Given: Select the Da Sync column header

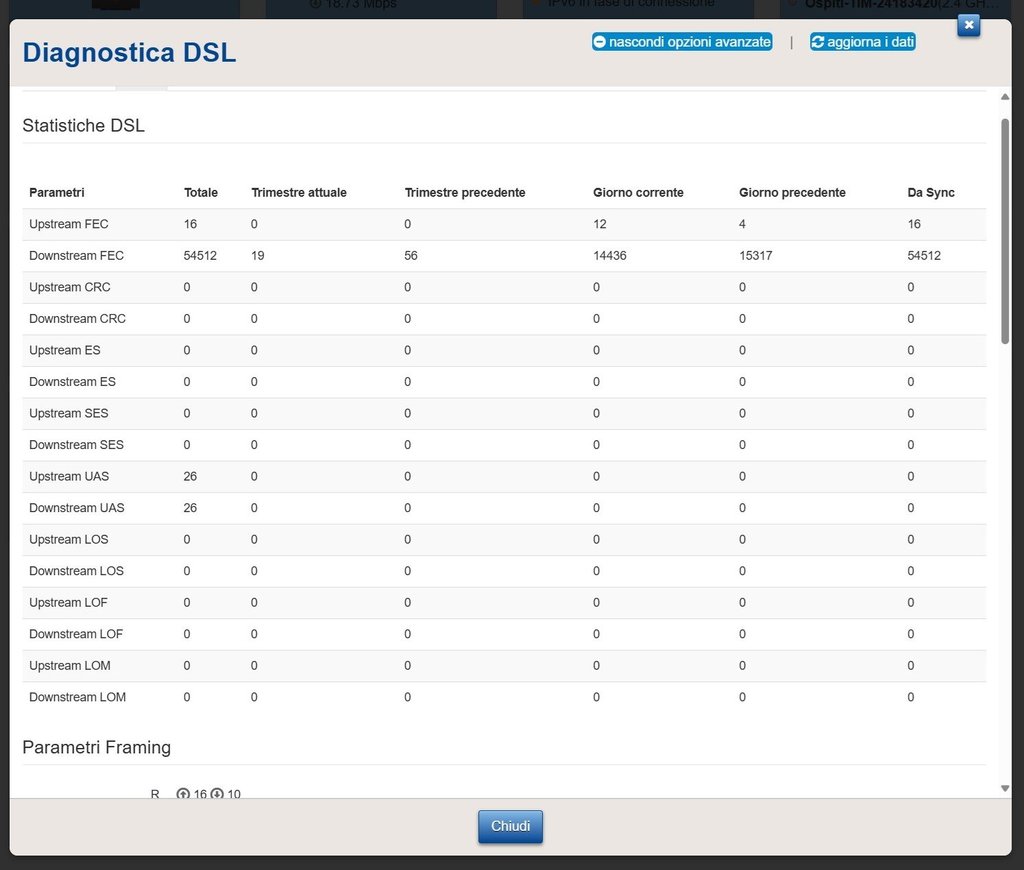Looking at the screenshot, I should 931,192.
